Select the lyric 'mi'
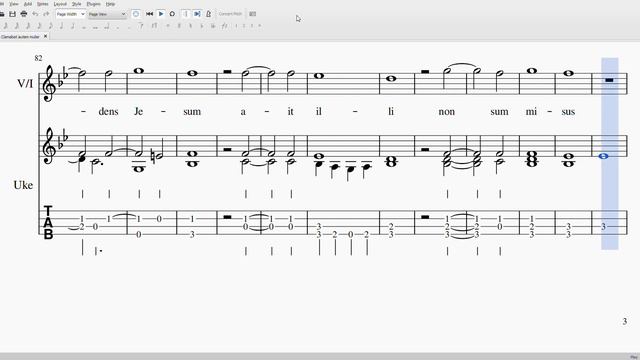The height and width of the screenshot is (360, 640). click(531, 111)
